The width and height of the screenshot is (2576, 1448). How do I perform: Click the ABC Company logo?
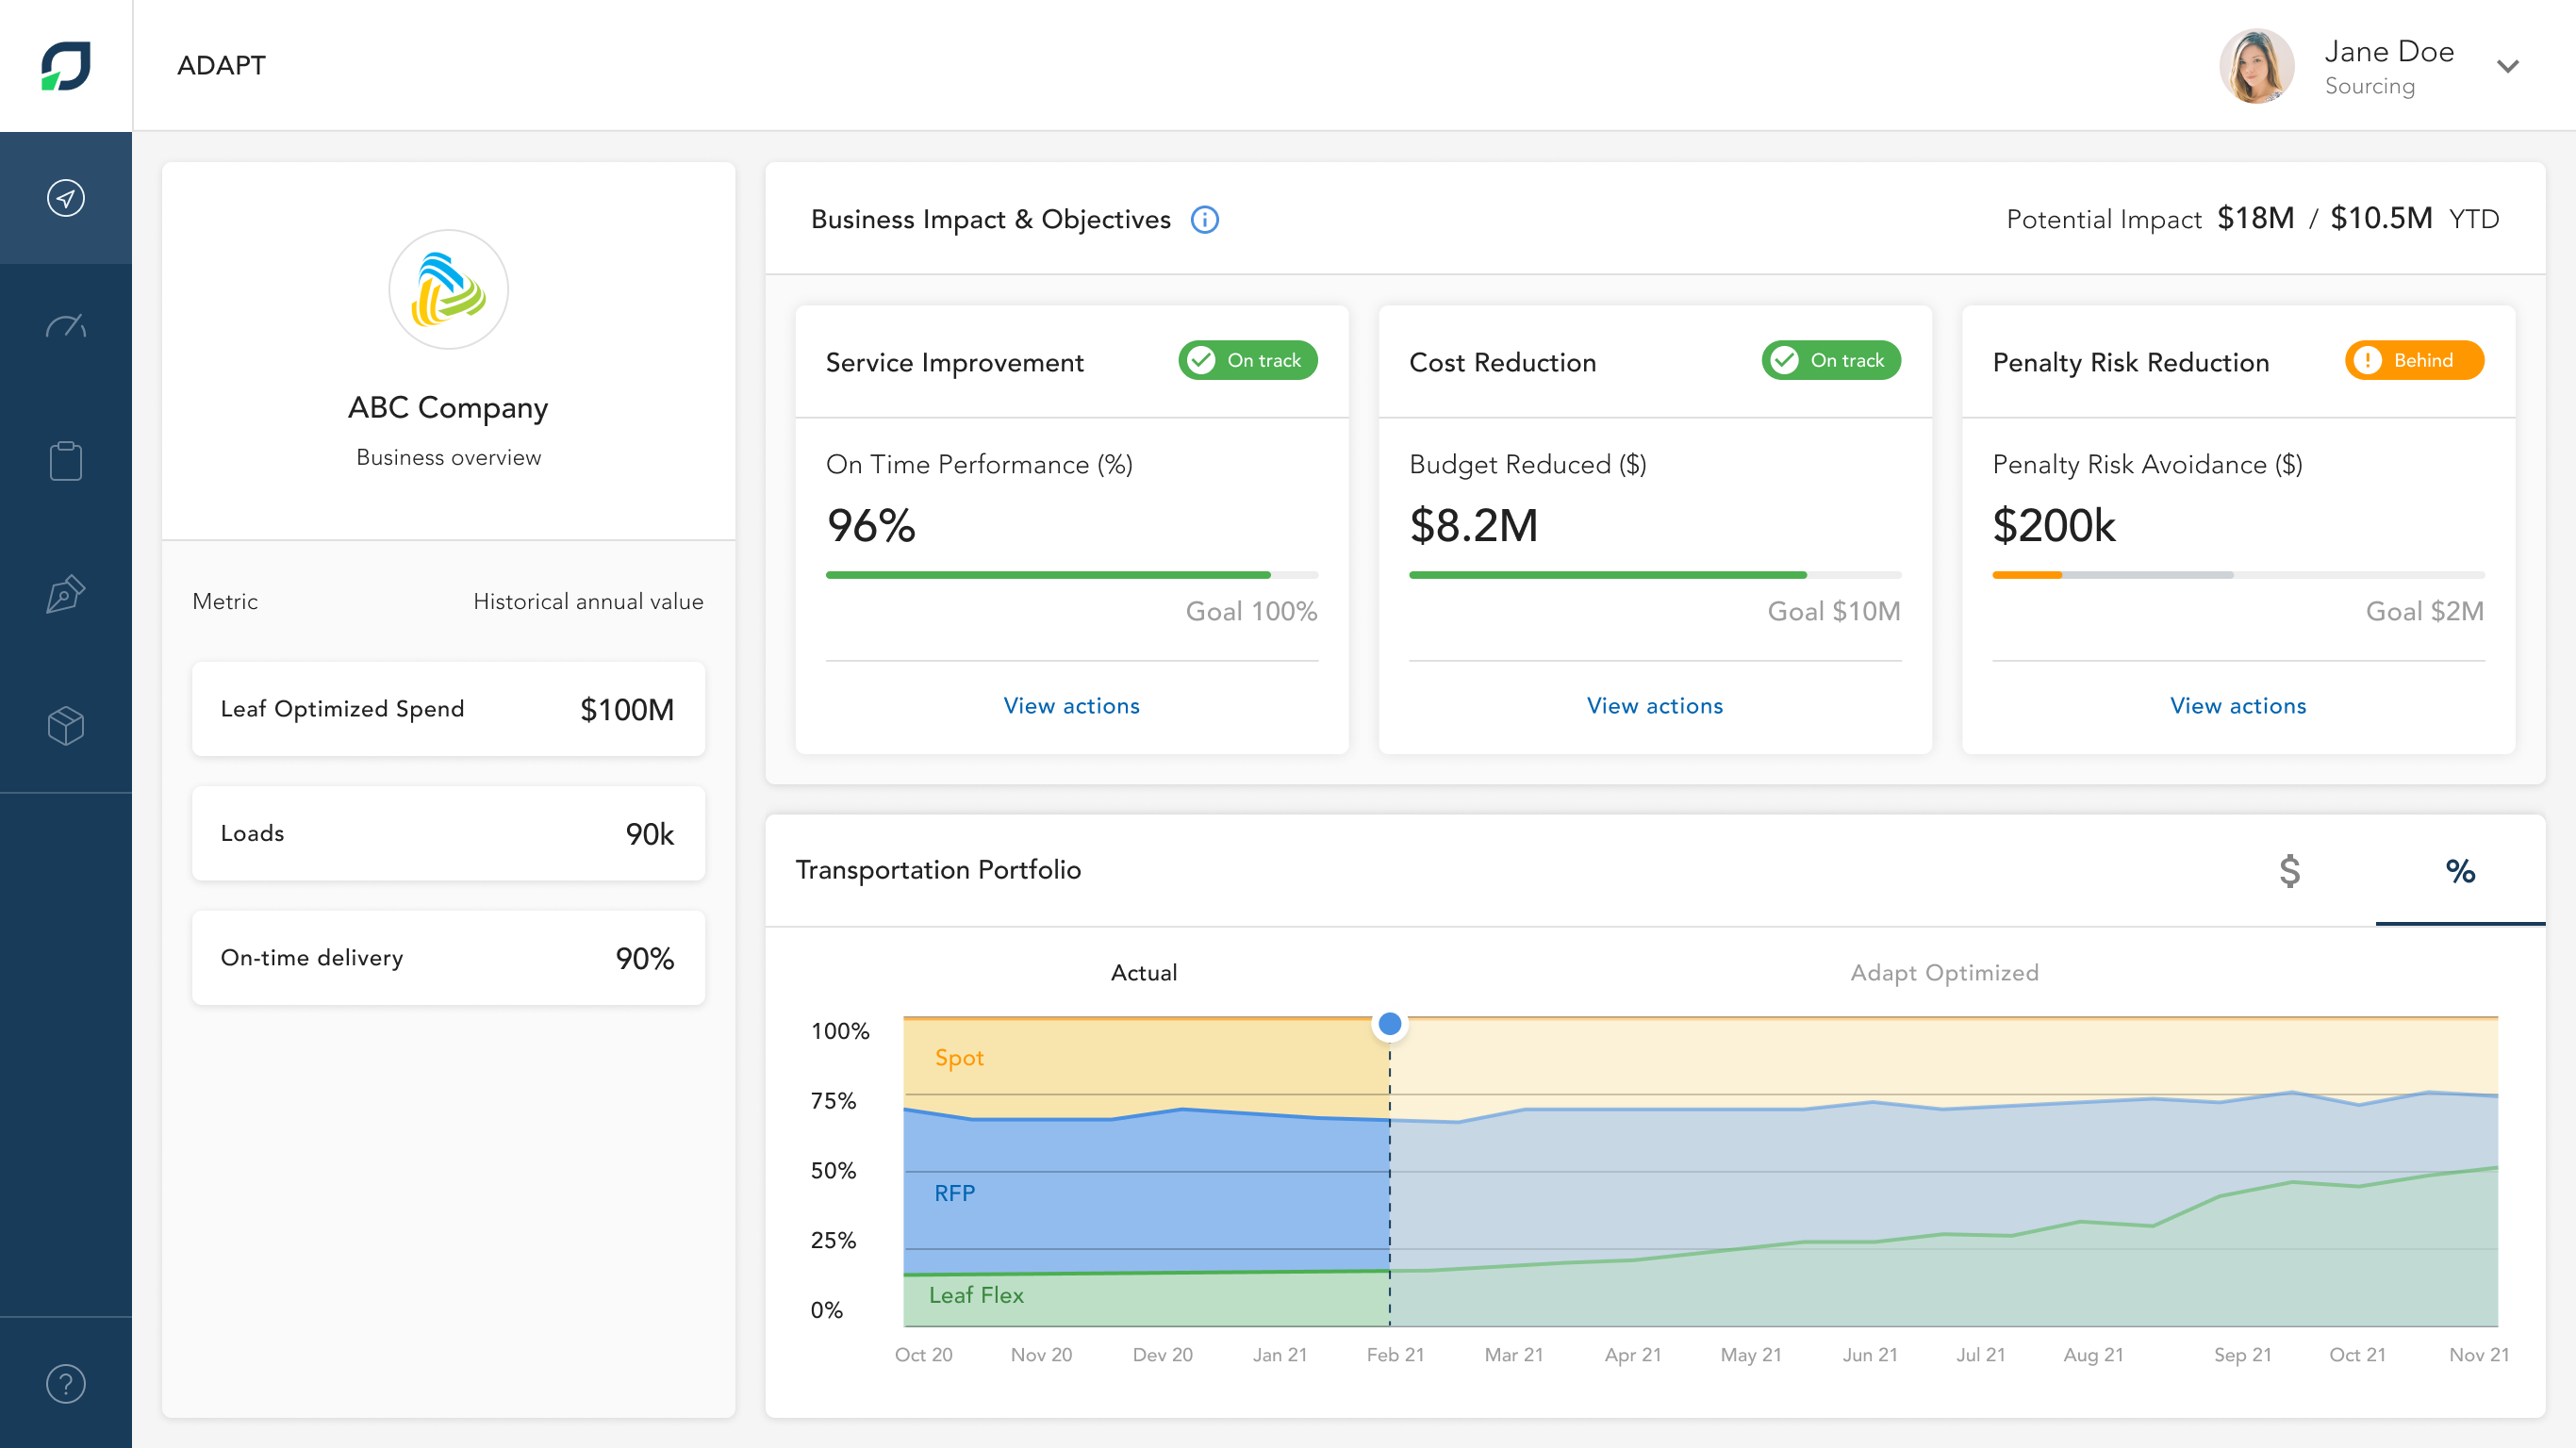point(448,290)
